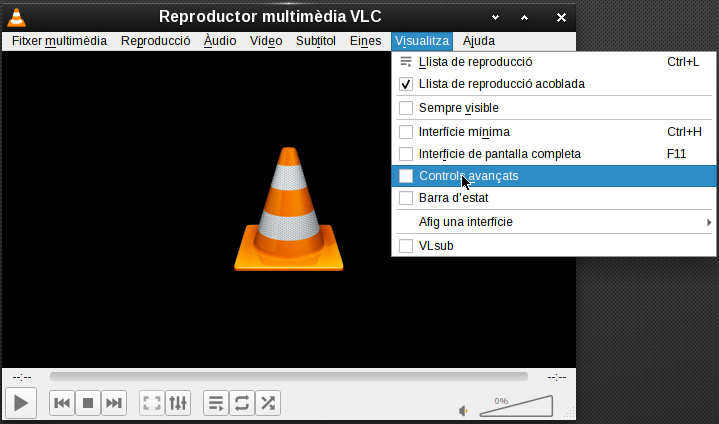Toggle the VLsub checkbox
This screenshot has height=424, width=719.
coord(406,246)
